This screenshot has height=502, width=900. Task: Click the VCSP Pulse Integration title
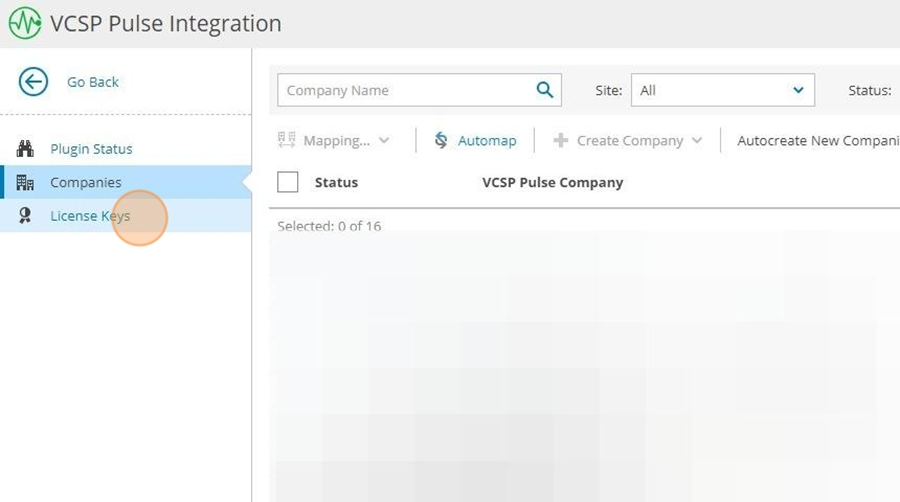click(x=166, y=24)
